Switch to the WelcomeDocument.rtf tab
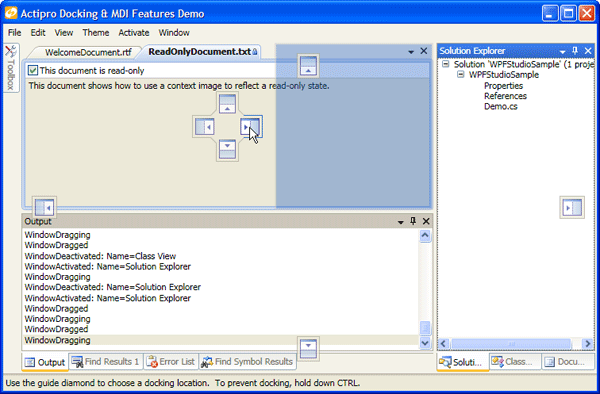600x394 pixels. 88,52
